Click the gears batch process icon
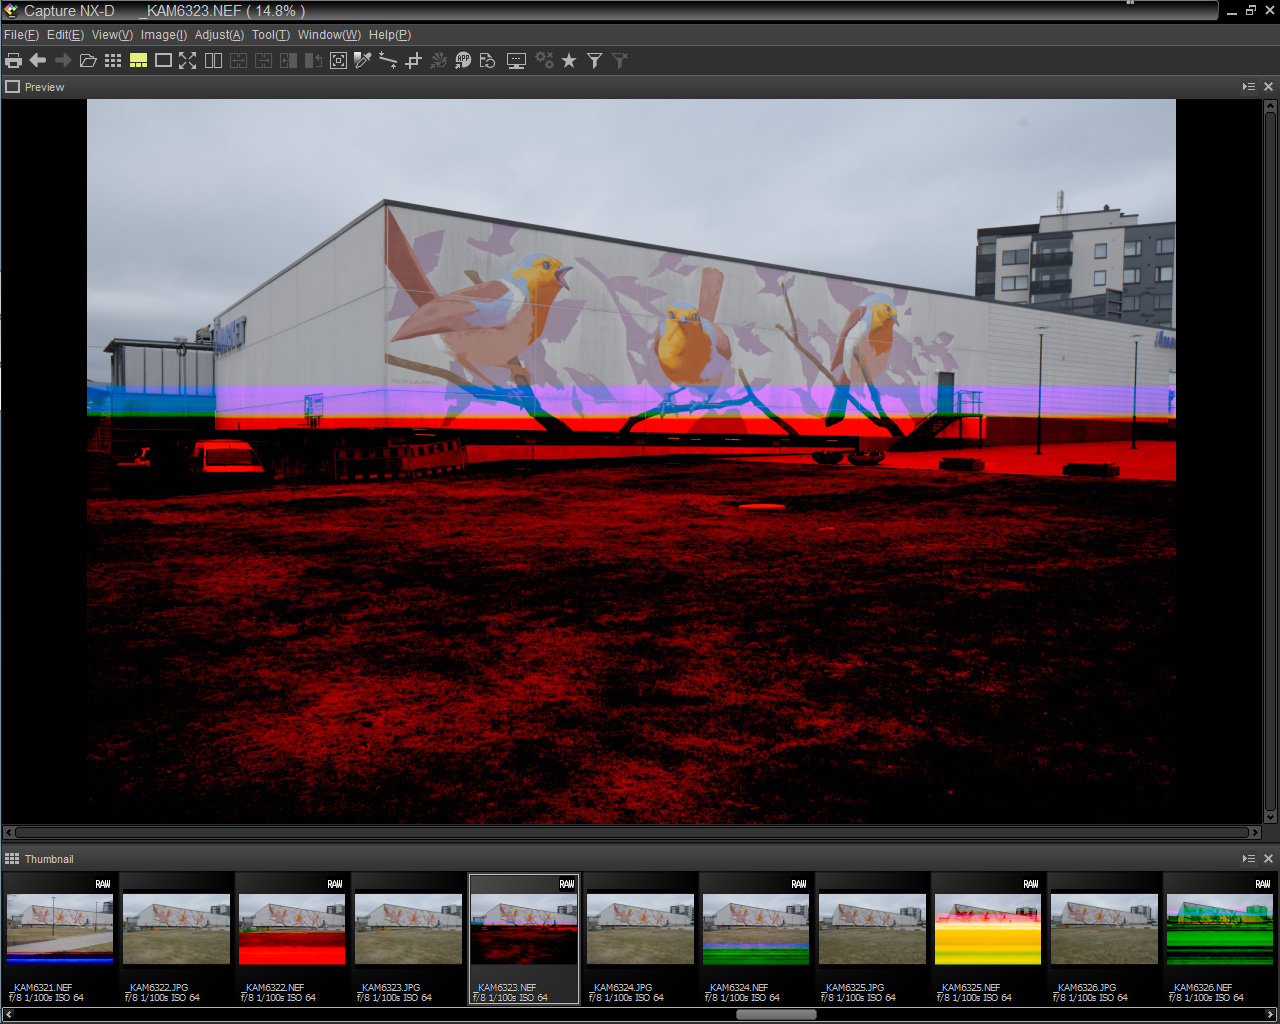The width and height of the screenshot is (1280, 1024). coord(544,61)
